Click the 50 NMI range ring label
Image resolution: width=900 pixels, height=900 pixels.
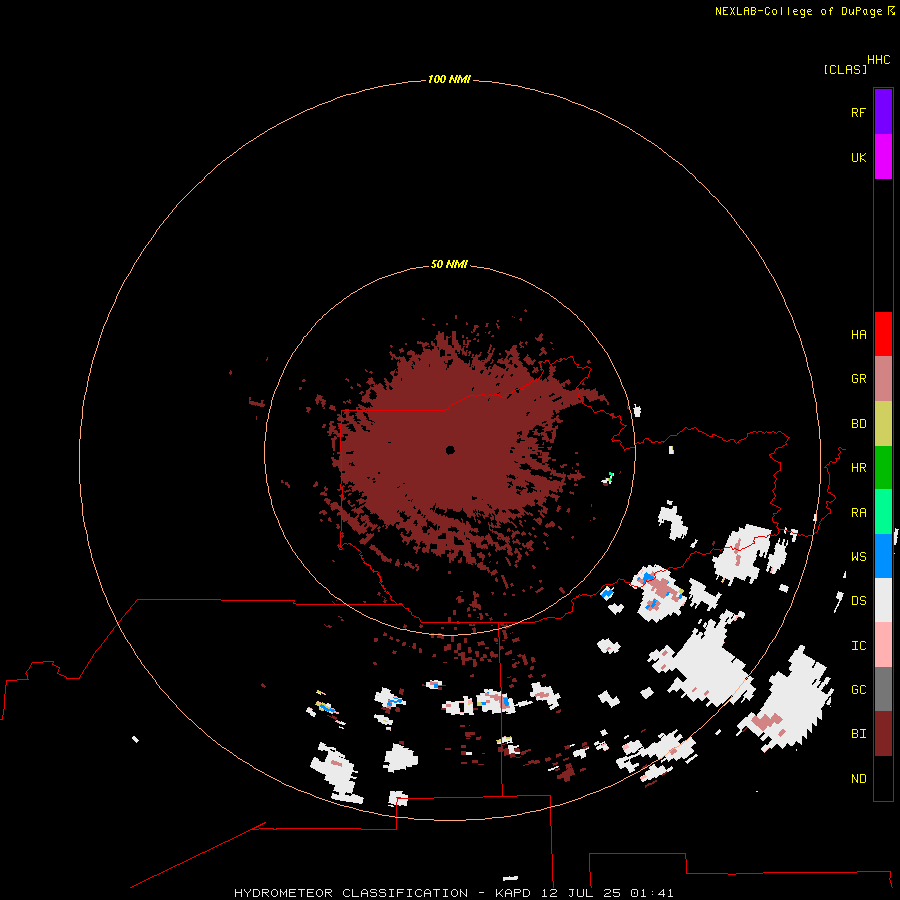(449, 264)
